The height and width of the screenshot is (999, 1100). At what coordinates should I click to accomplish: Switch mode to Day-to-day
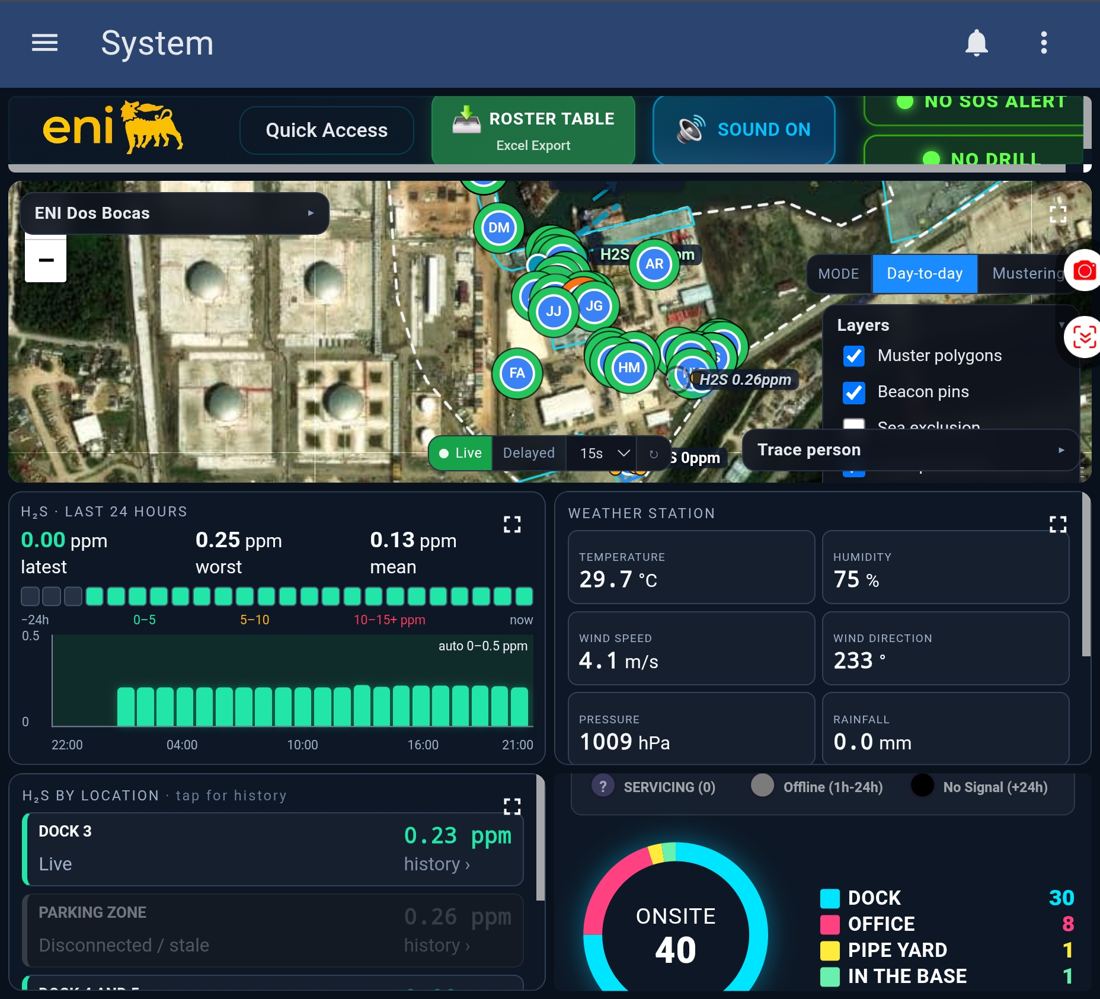pyautogui.click(x=925, y=274)
